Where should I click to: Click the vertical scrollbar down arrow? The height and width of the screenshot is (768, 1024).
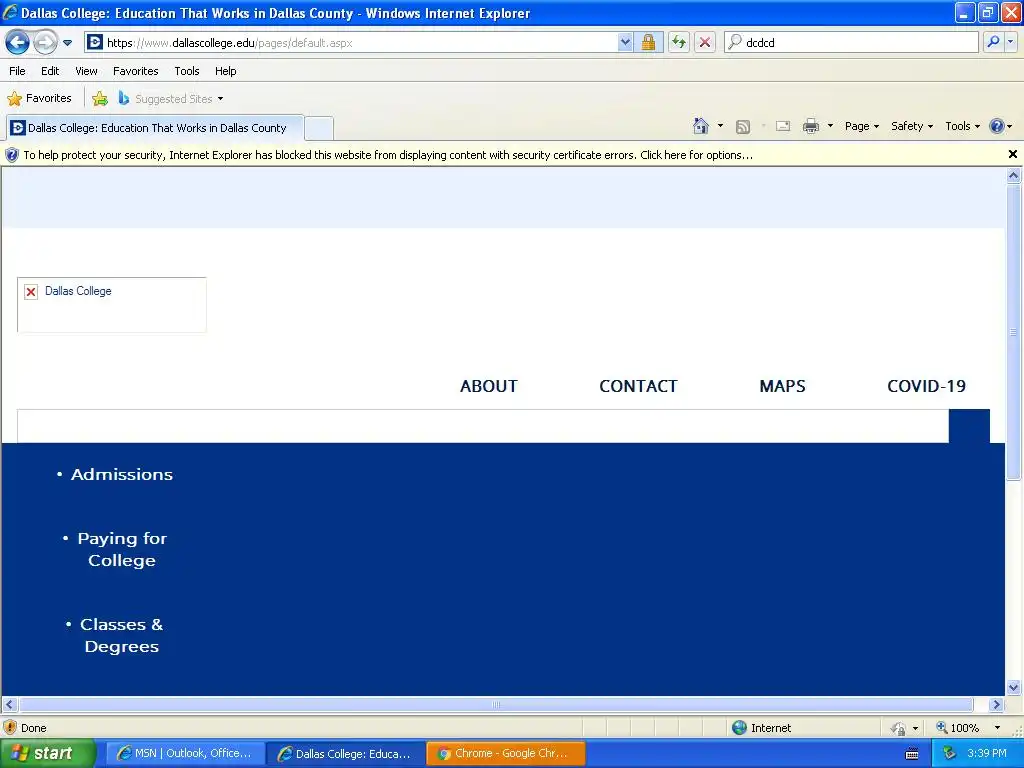pyautogui.click(x=1014, y=687)
